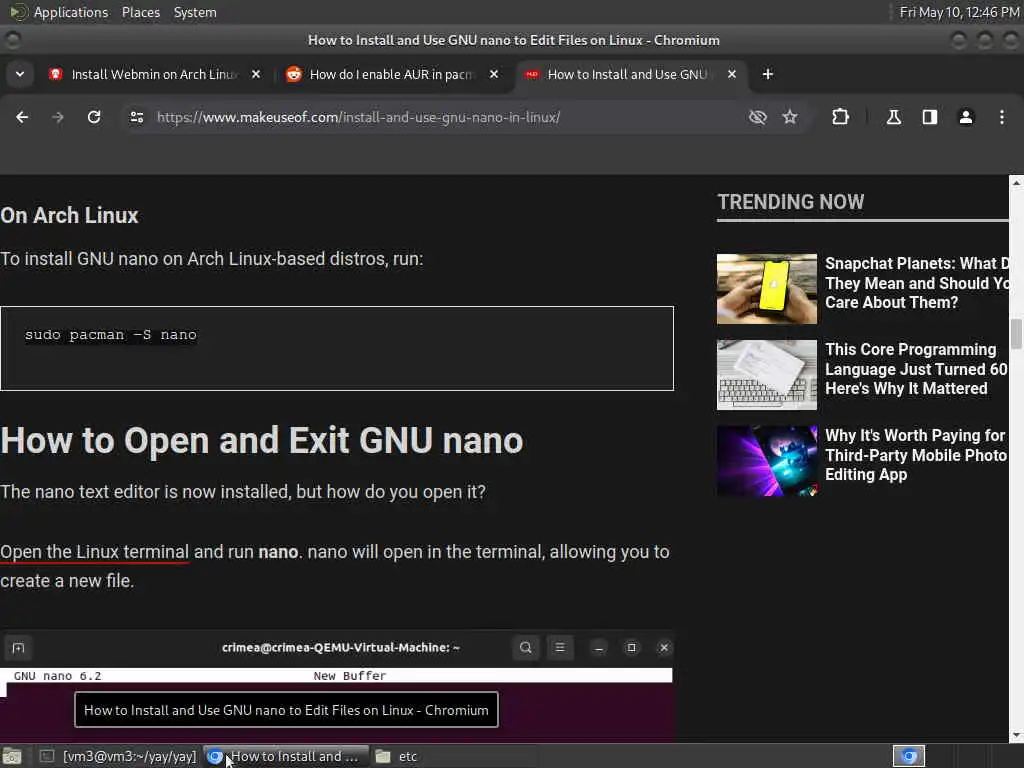
Task: Close the GNU nano article tab
Action: point(732,74)
